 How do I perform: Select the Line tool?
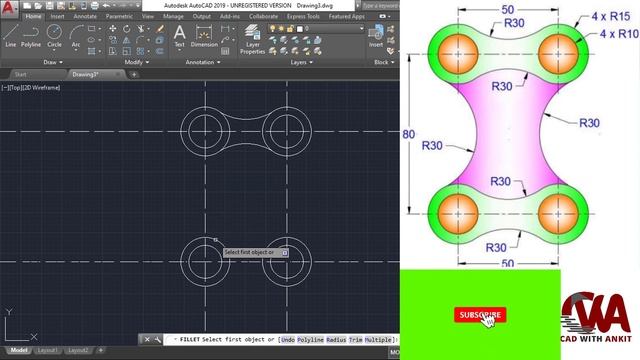(11, 36)
